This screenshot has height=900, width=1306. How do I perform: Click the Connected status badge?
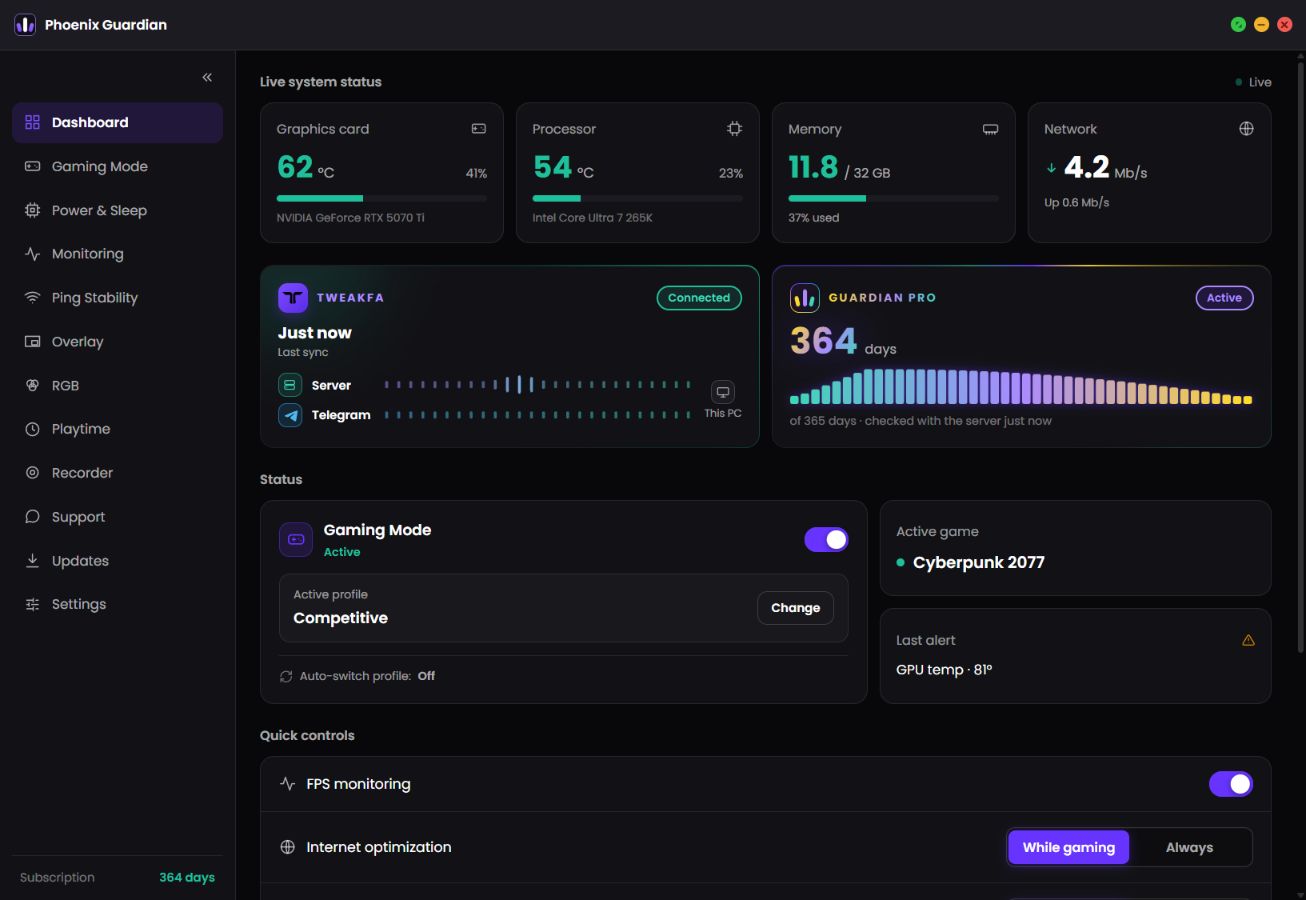(x=699, y=298)
